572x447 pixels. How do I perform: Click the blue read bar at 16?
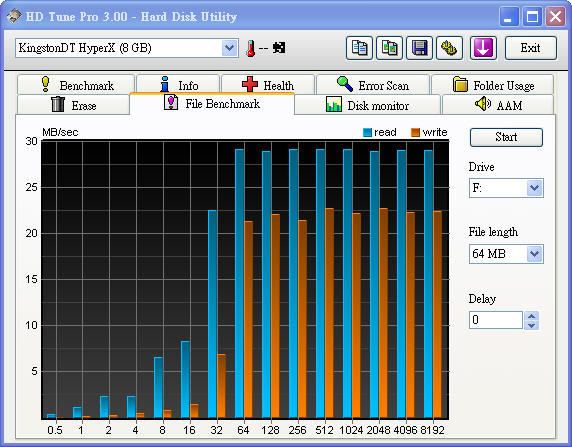[185, 379]
